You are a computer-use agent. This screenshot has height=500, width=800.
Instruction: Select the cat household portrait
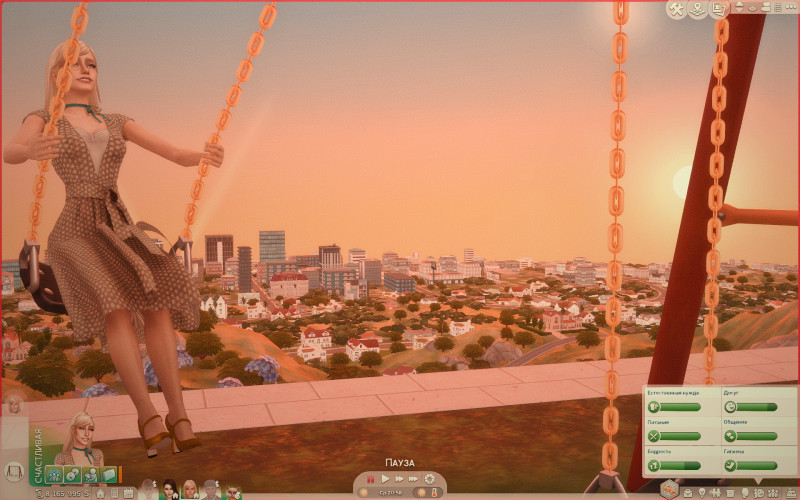point(233,491)
